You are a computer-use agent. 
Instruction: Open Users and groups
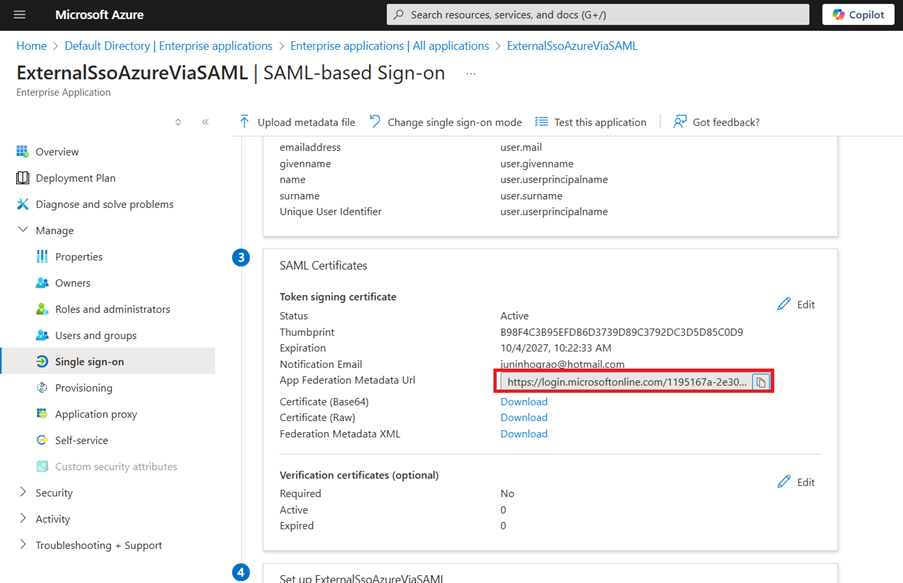tap(96, 335)
